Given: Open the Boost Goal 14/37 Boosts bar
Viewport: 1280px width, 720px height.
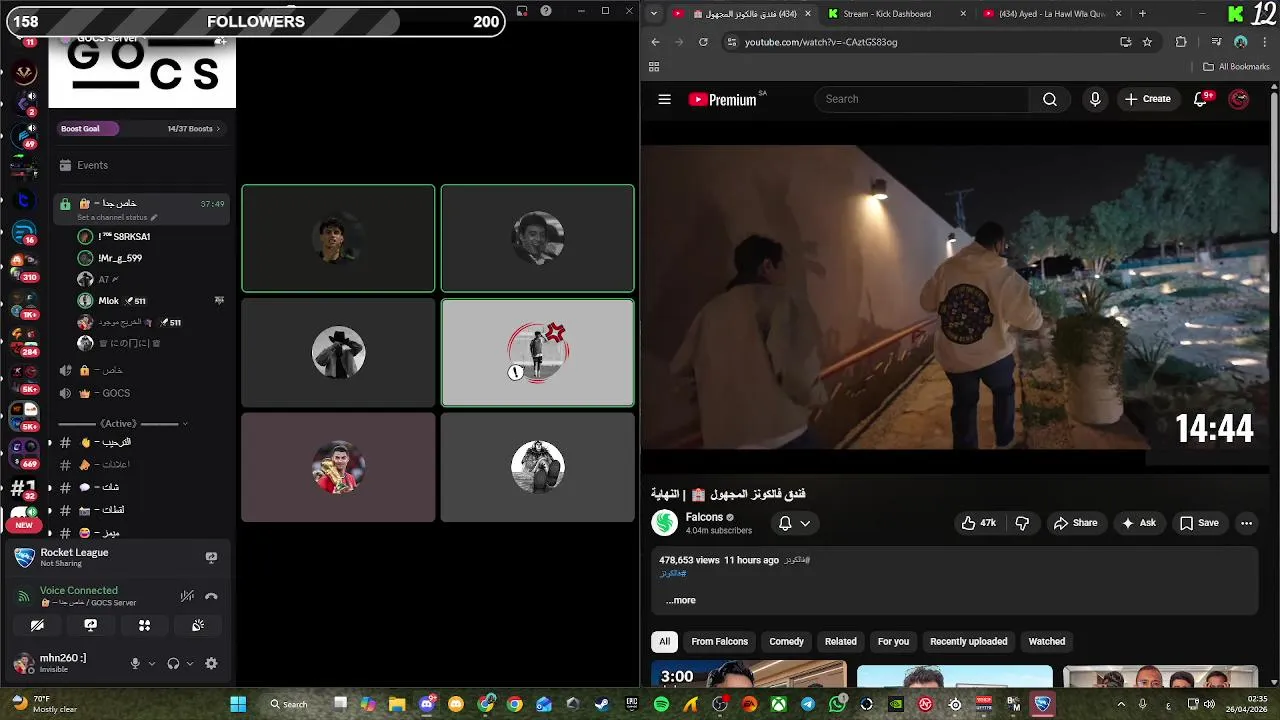Looking at the screenshot, I should [x=141, y=128].
